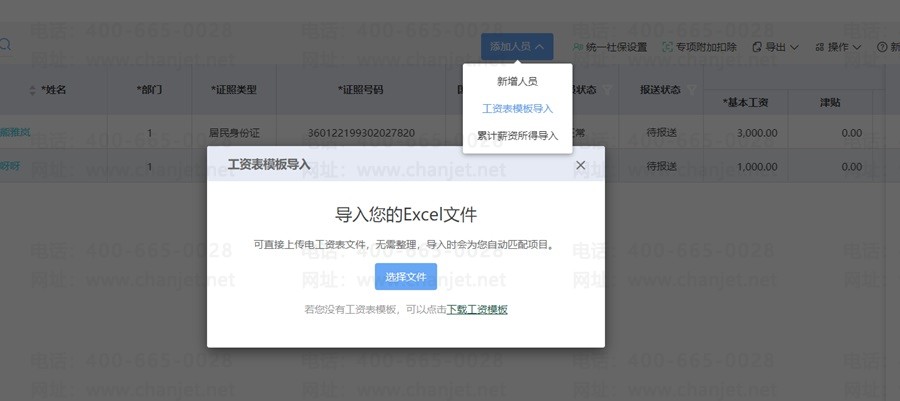
Task: Click the search magnifier icon
Action: [5, 45]
